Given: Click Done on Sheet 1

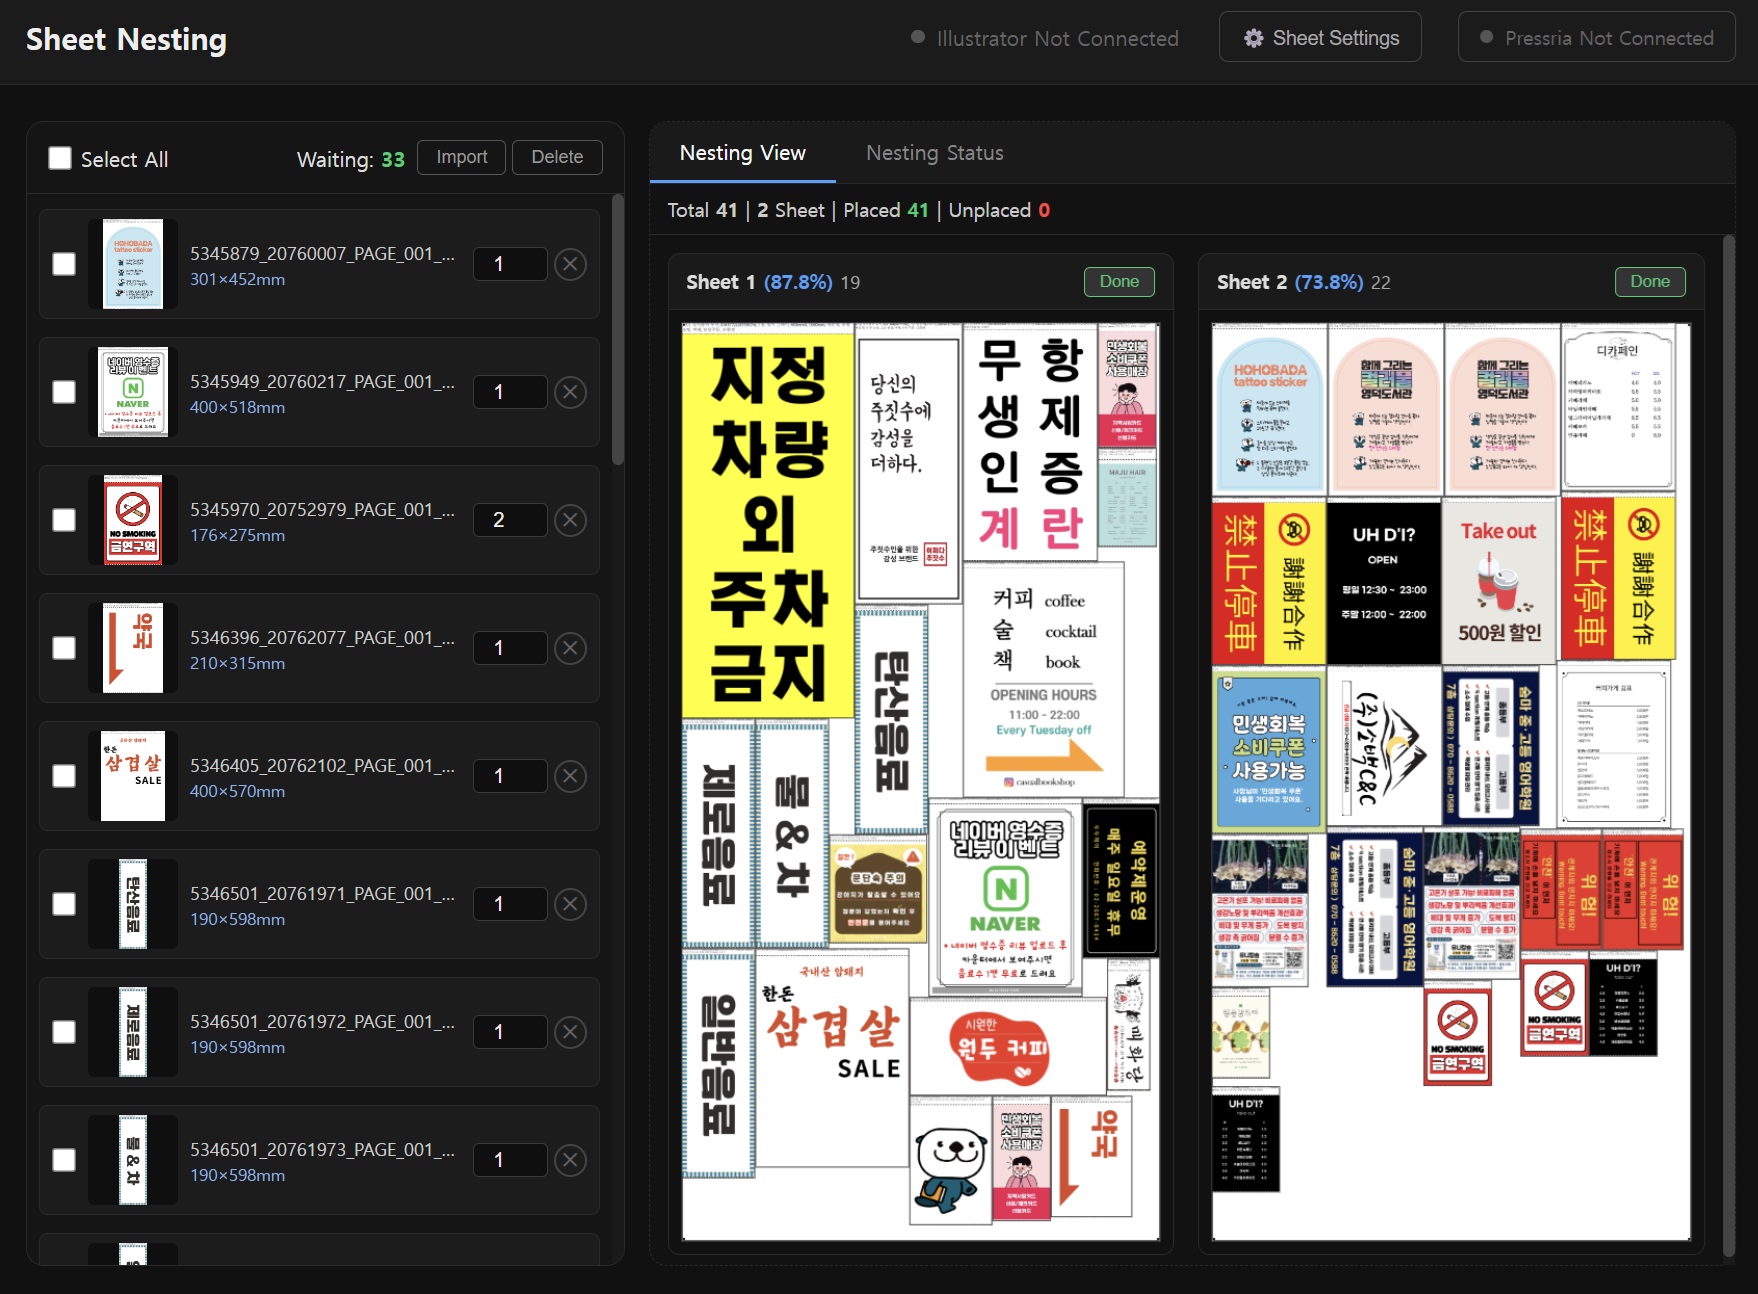Looking at the screenshot, I should 1119,282.
